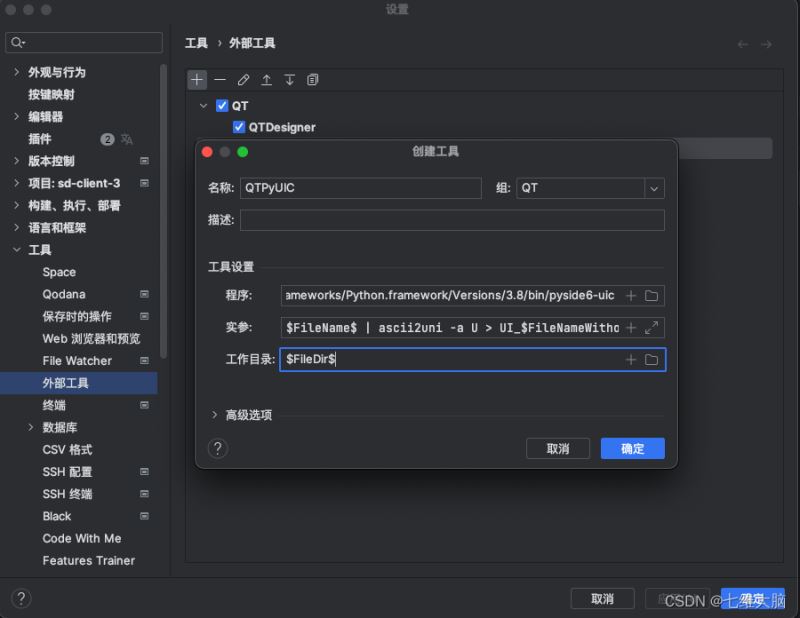The width and height of the screenshot is (800, 618).
Task: Open help in Settings window
Action: [21, 598]
